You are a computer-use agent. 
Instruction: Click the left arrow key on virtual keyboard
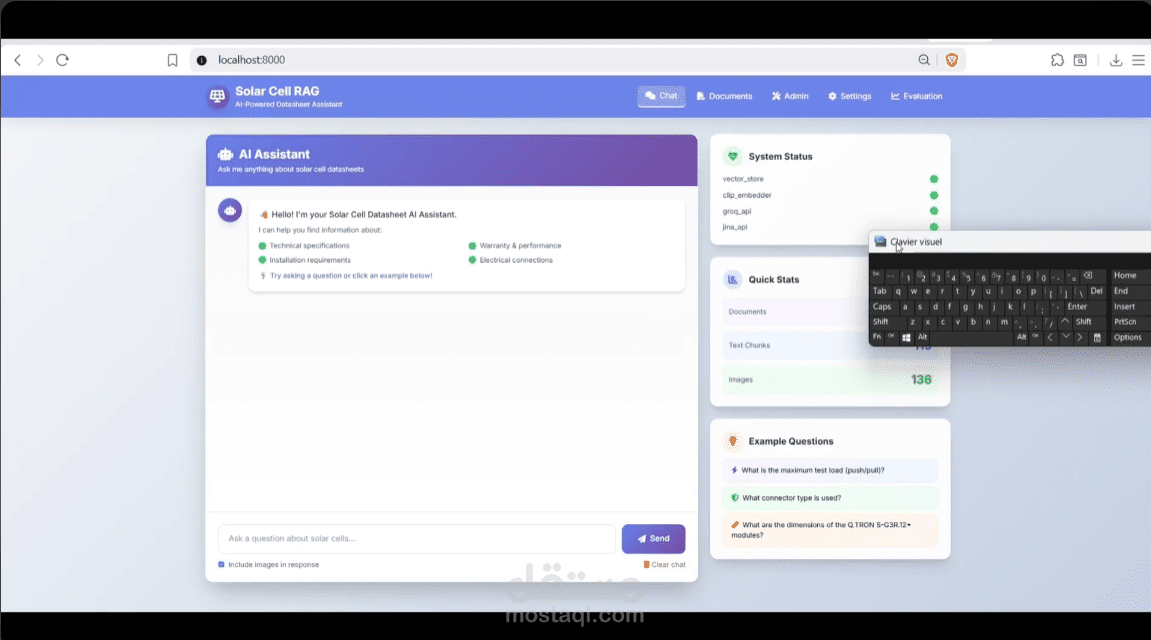point(1051,338)
